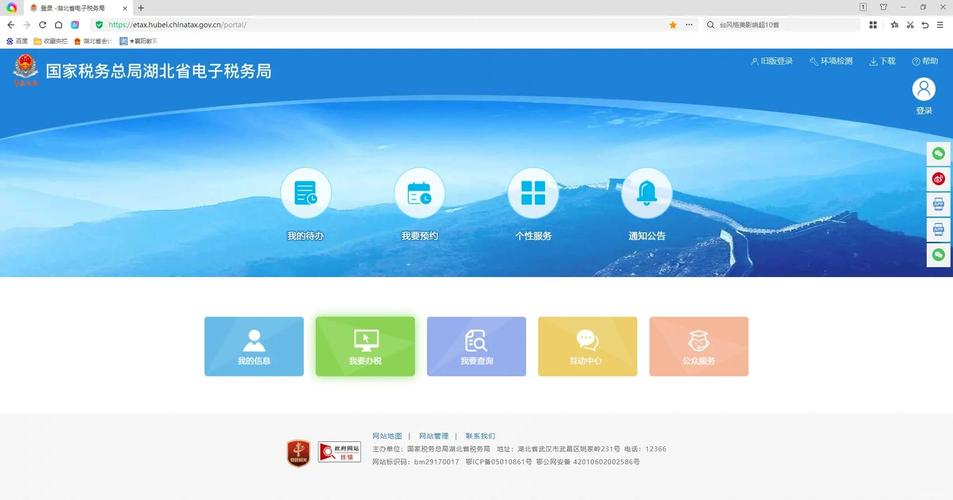Click the 鄂公网安备 42010602002586号 text
This screenshot has width=953, height=500.
click(588, 462)
